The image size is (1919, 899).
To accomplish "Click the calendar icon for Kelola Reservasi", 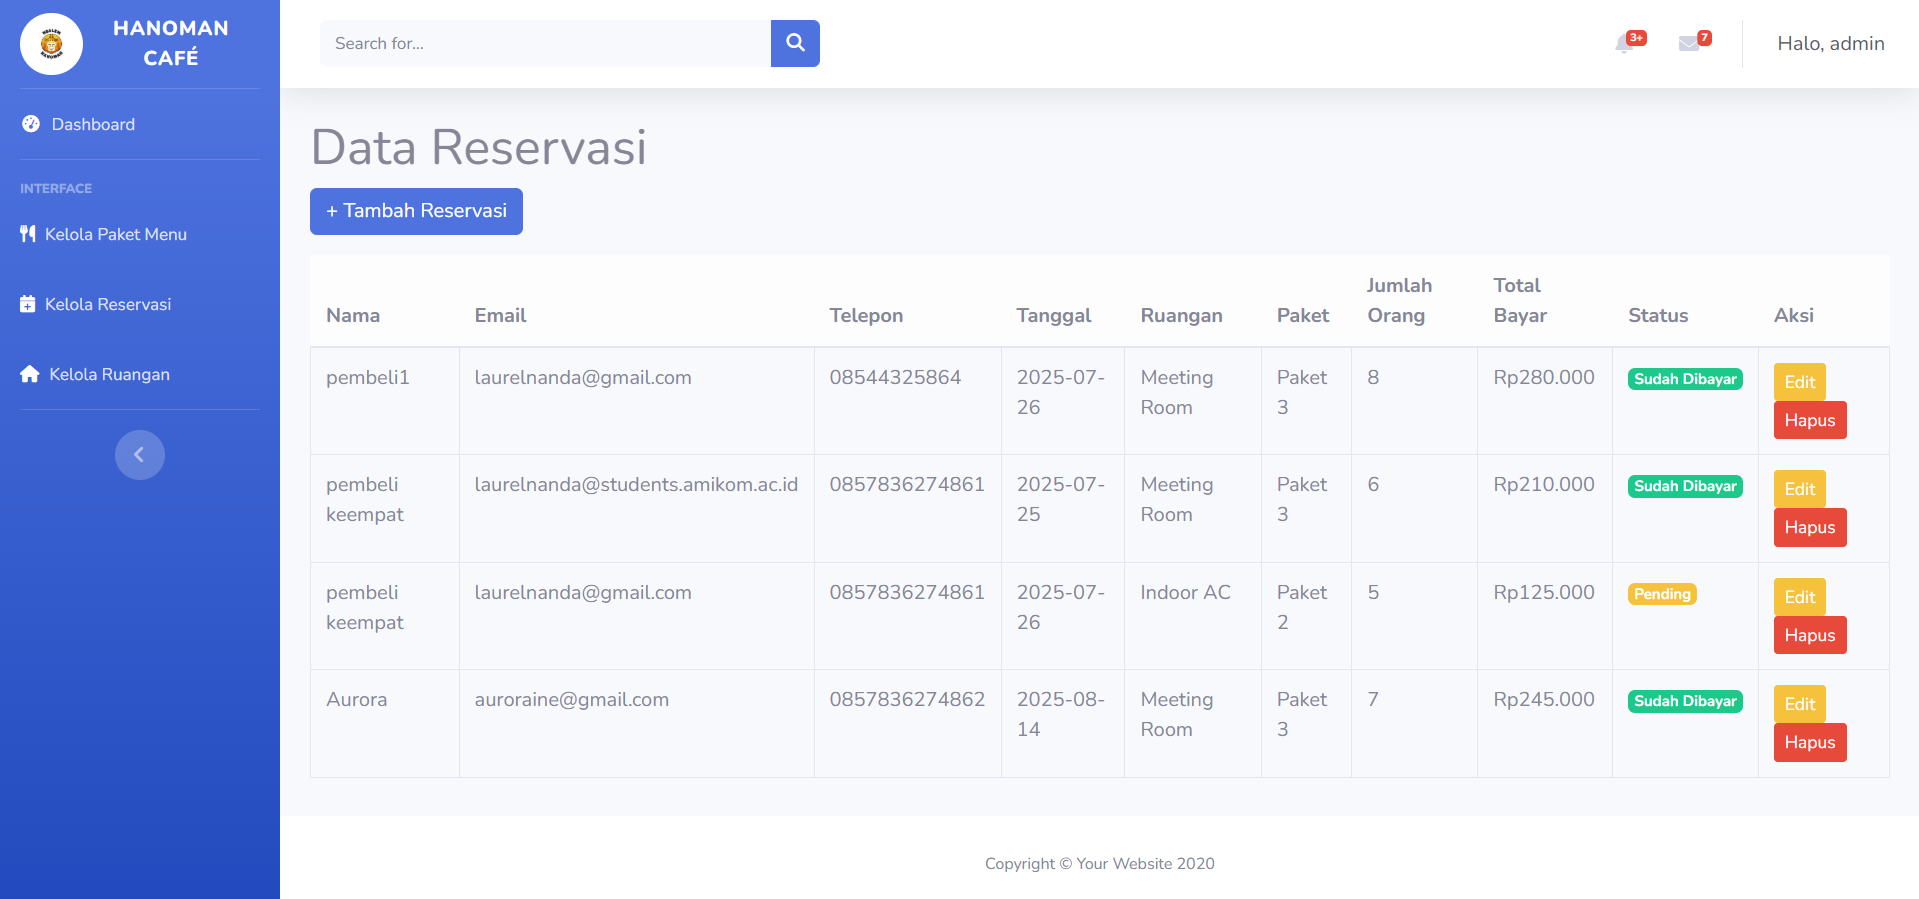I will 28,304.
